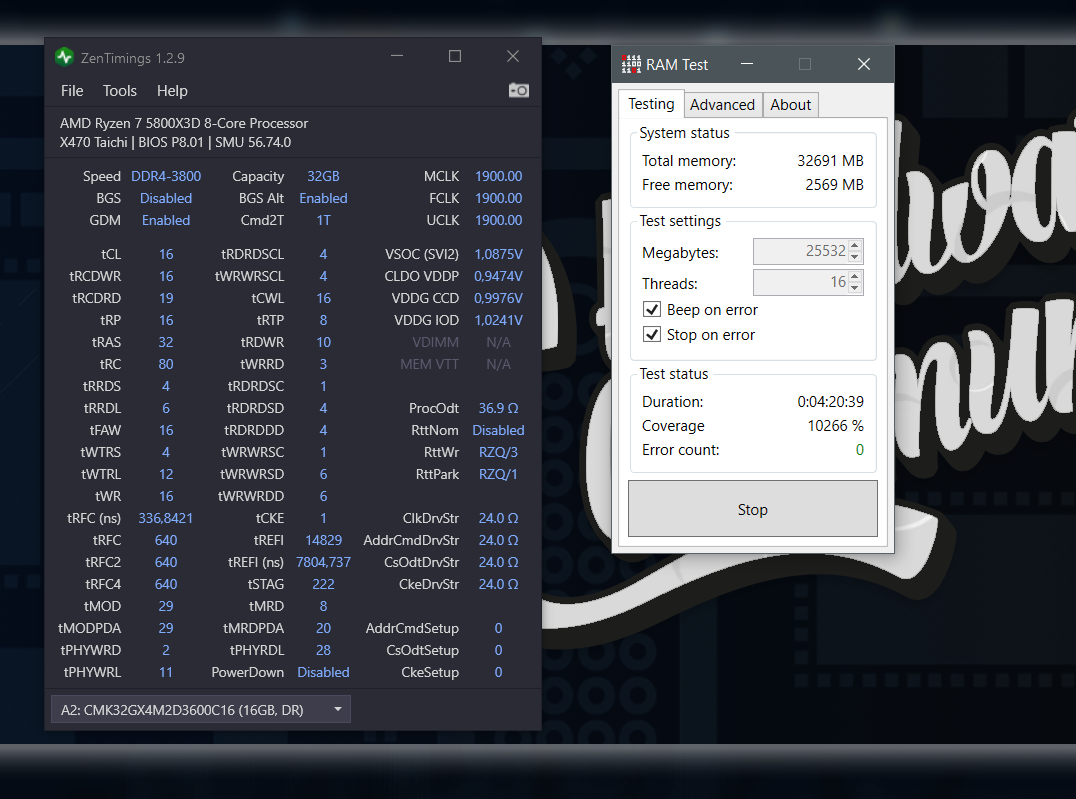
Task: Click the PowerDown Disabled value
Action: pyautogui.click(x=323, y=672)
